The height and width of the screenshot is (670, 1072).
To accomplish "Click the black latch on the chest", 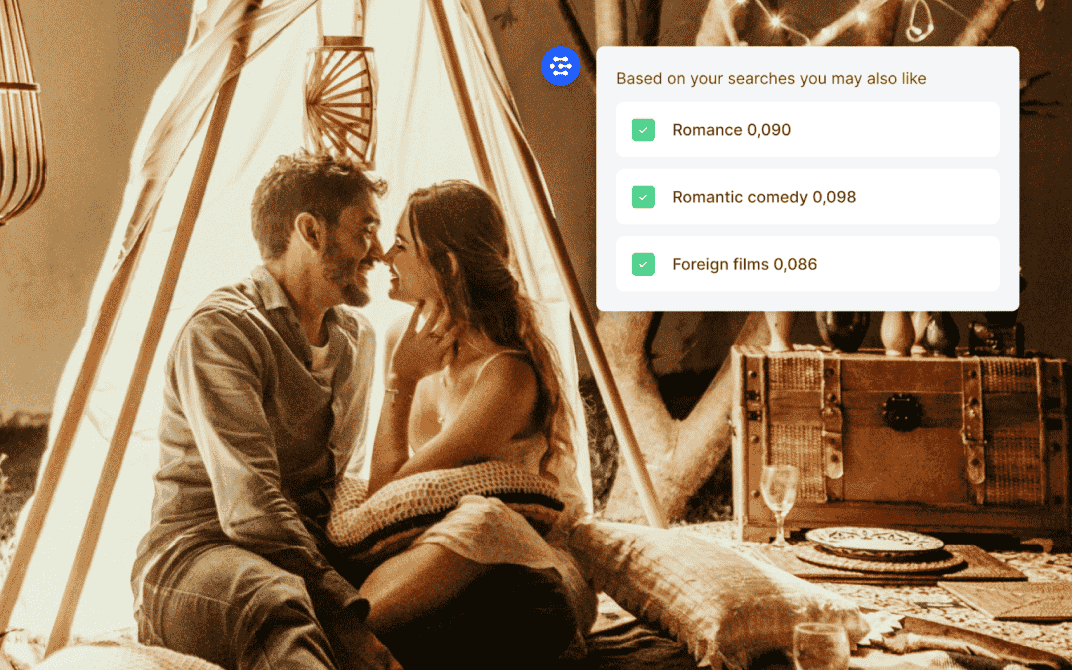I will pyautogui.click(x=903, y=412).
